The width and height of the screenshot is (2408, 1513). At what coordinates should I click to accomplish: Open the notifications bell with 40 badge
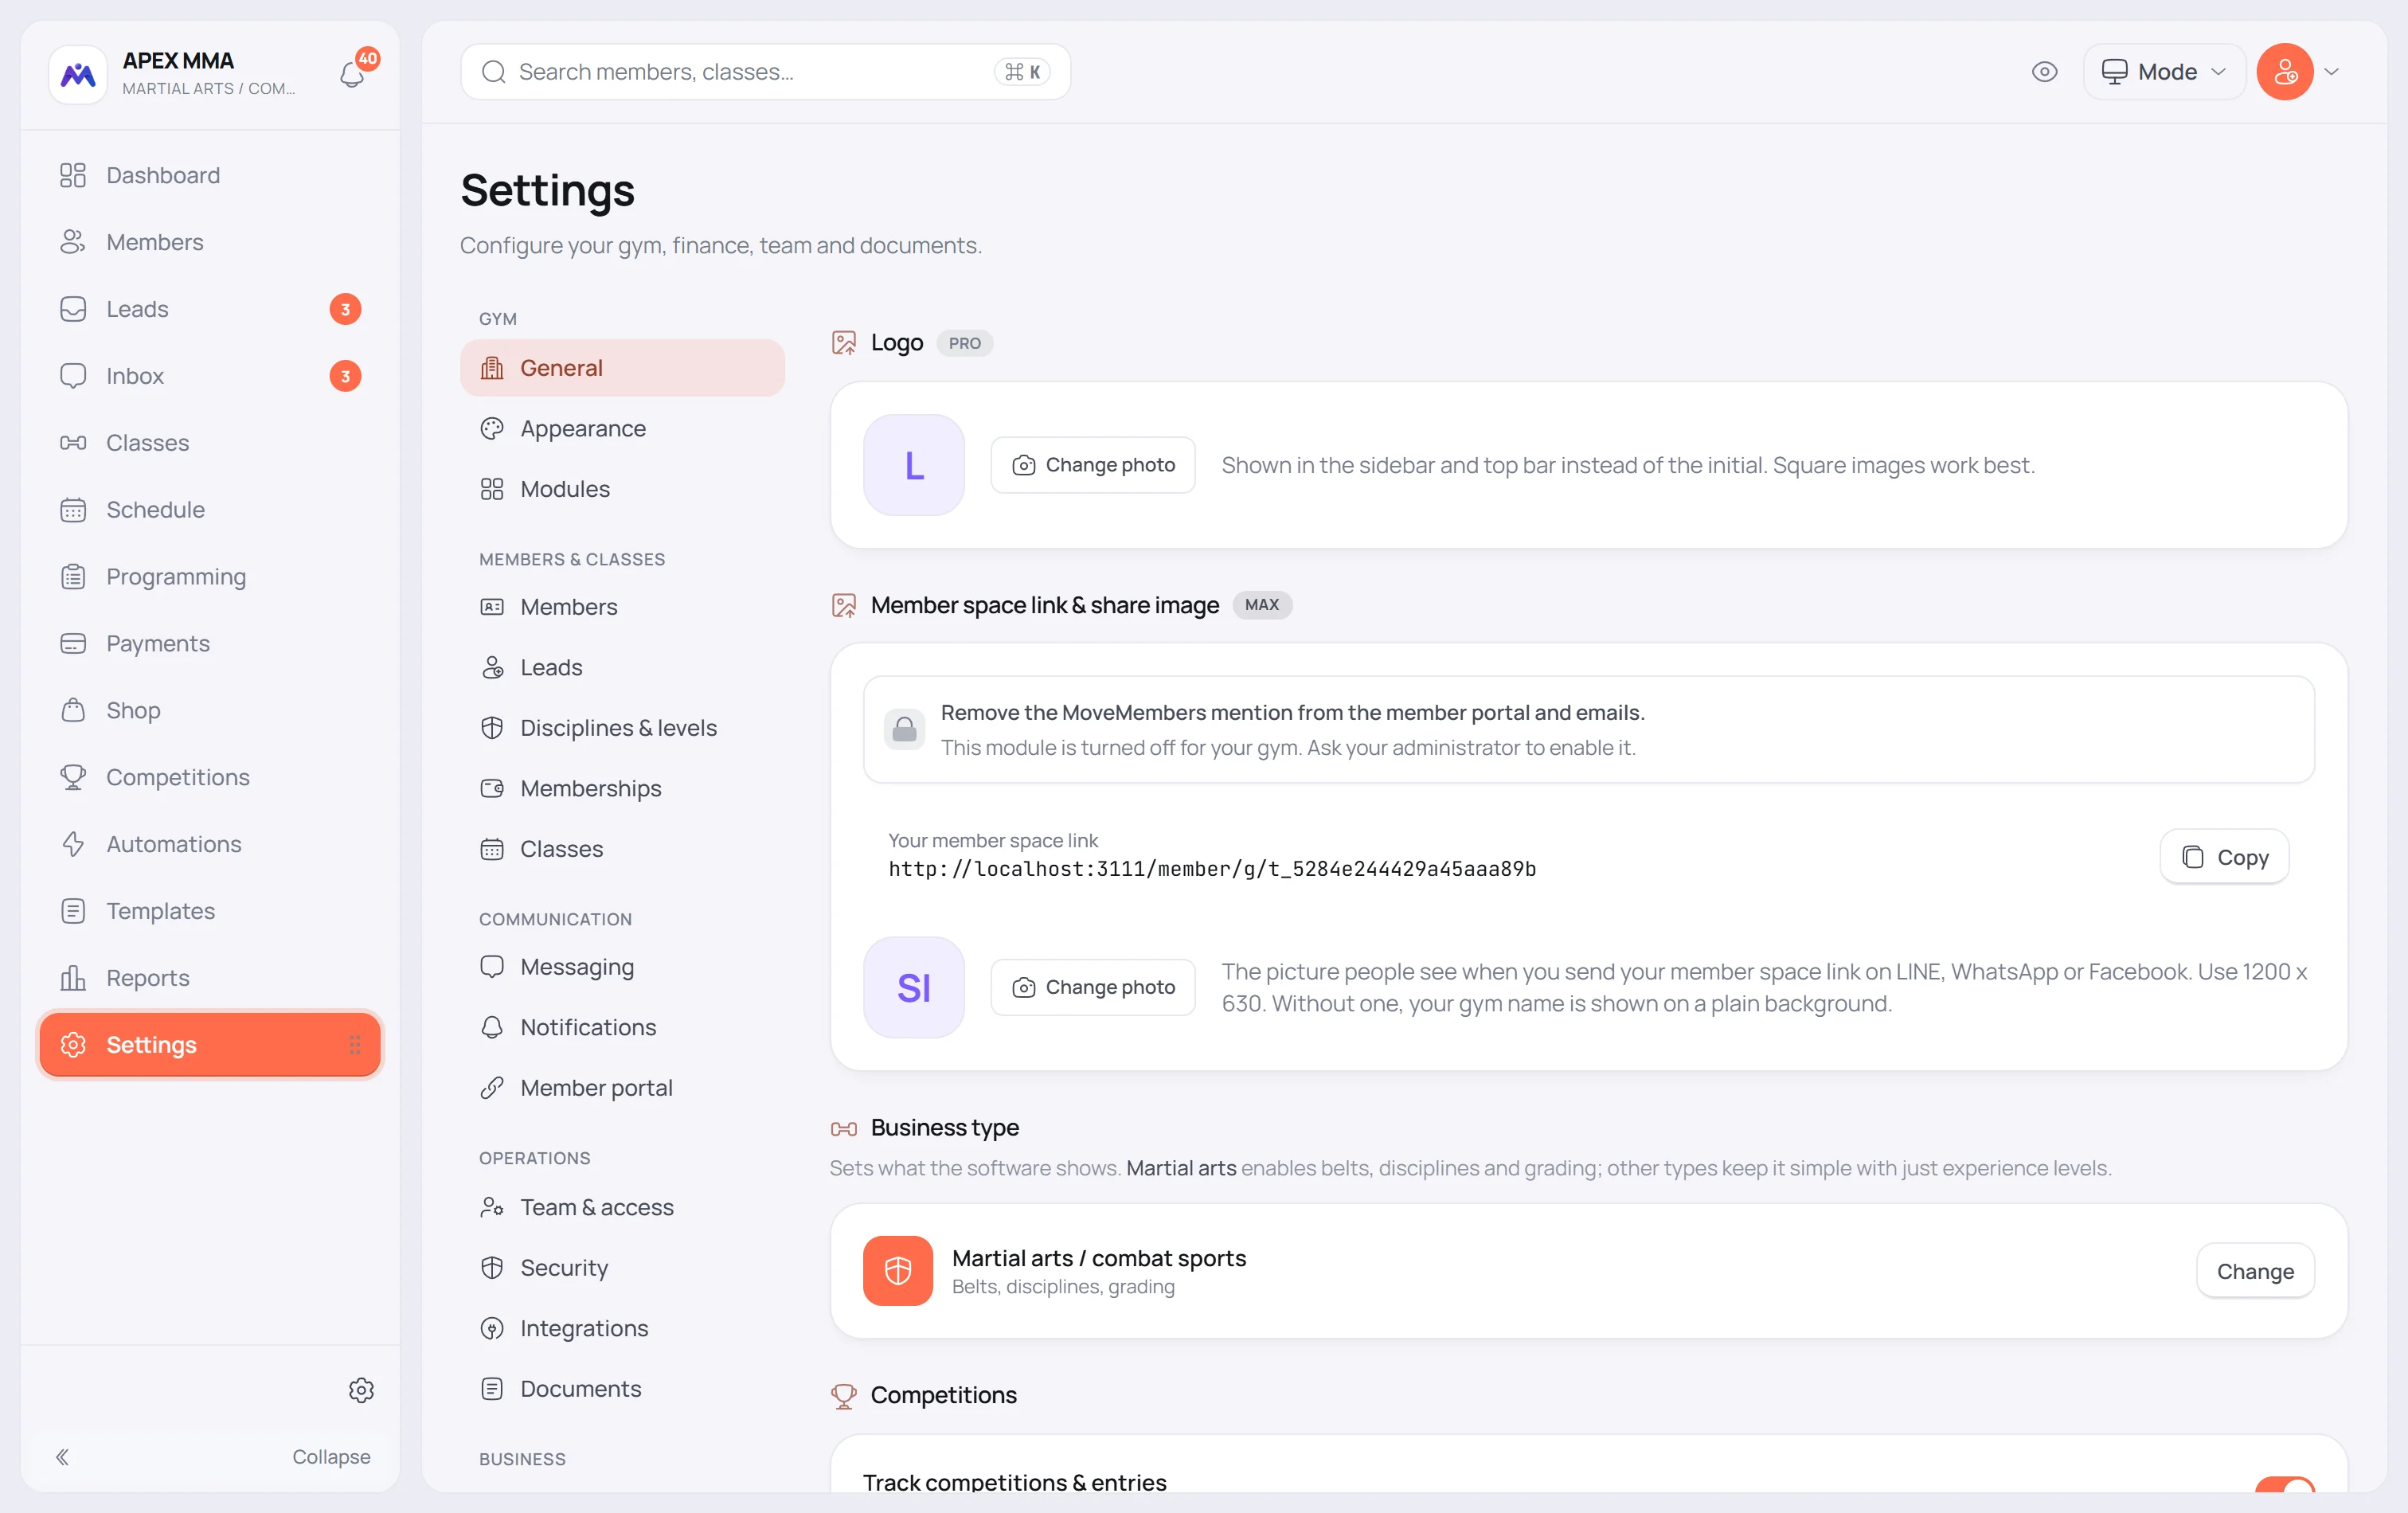pos(353,73)
